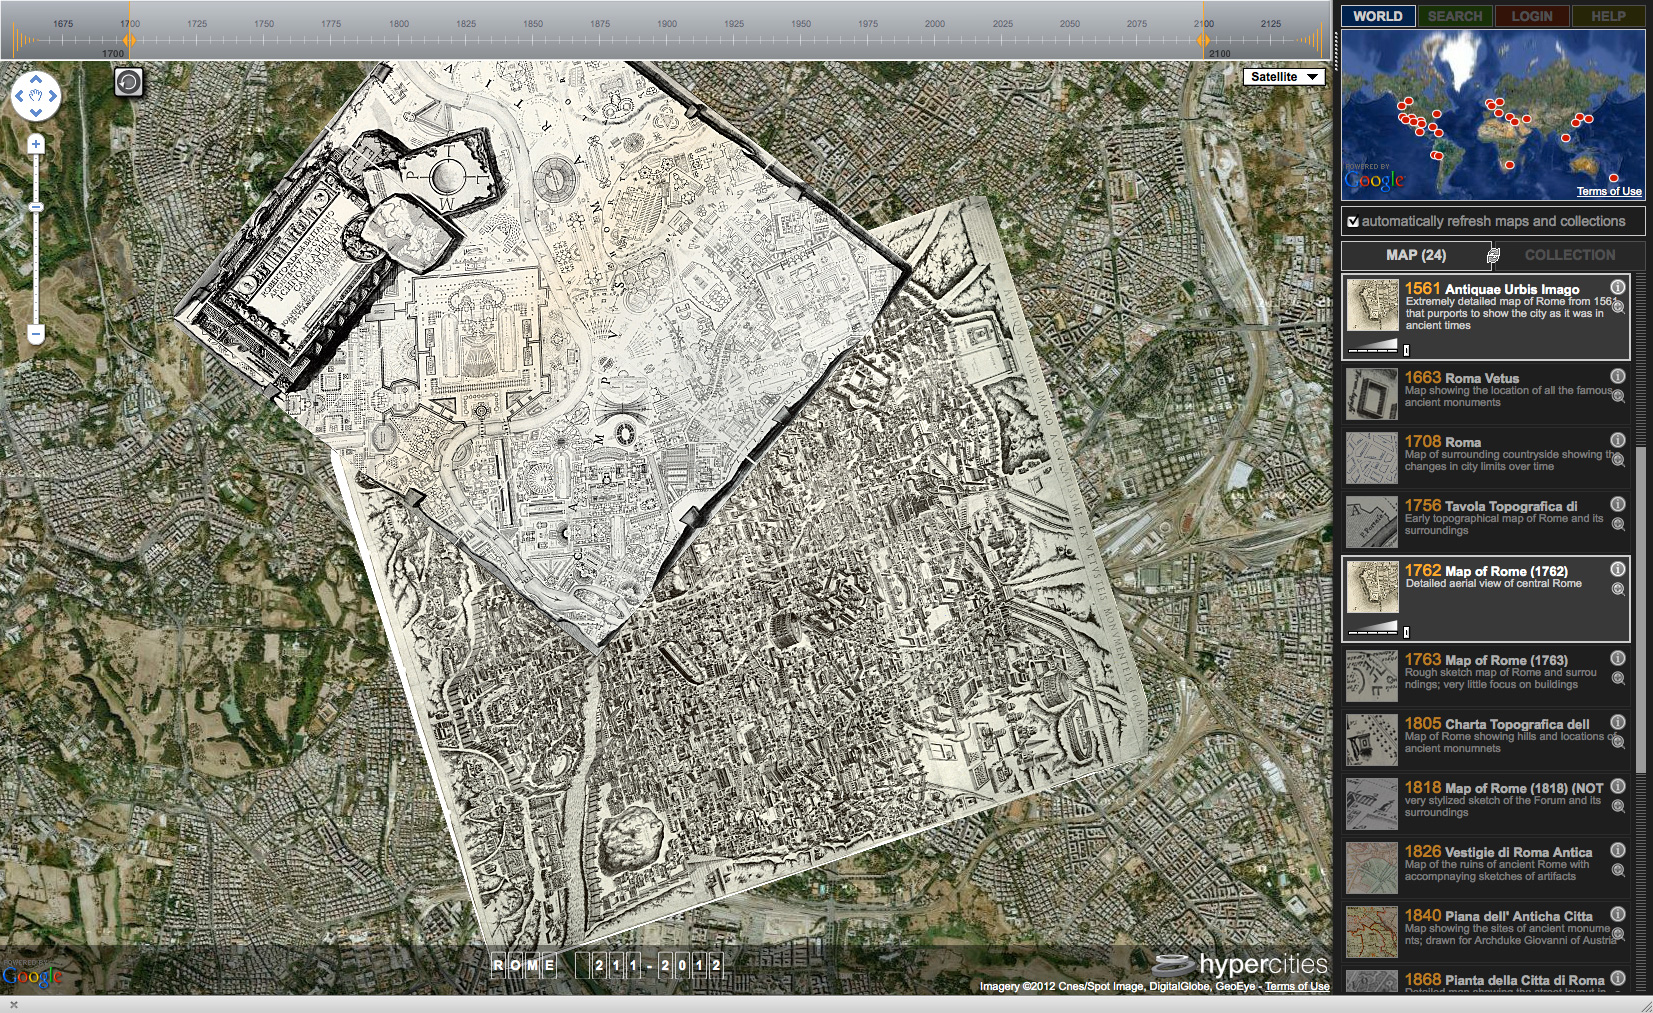
Task: Show info for 1840 Piana dell' Anticha Citta
Action: [1617, 914]
